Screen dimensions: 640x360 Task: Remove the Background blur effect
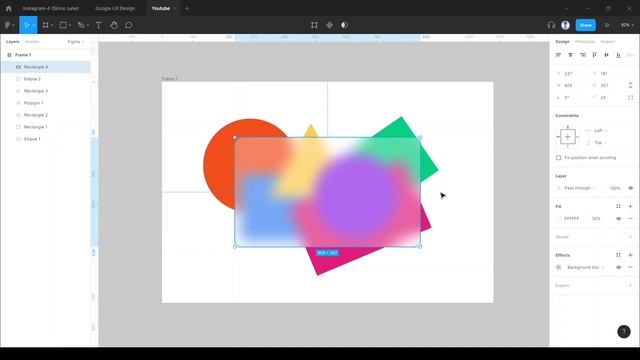(x=630, y=267)
